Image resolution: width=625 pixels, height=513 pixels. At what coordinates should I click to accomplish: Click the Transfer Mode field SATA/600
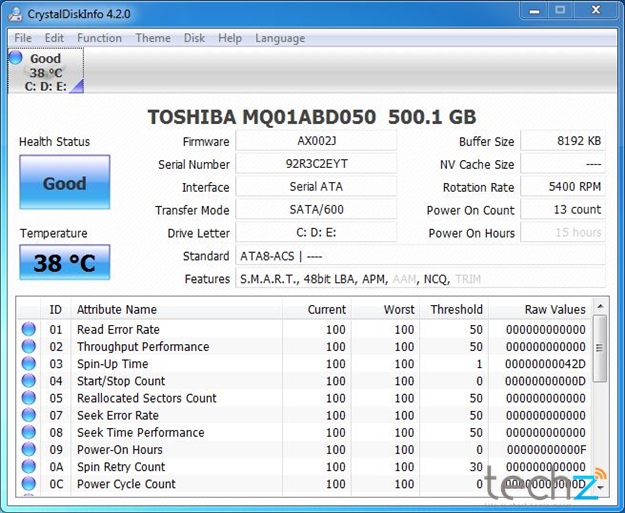[x=316, y=210]
